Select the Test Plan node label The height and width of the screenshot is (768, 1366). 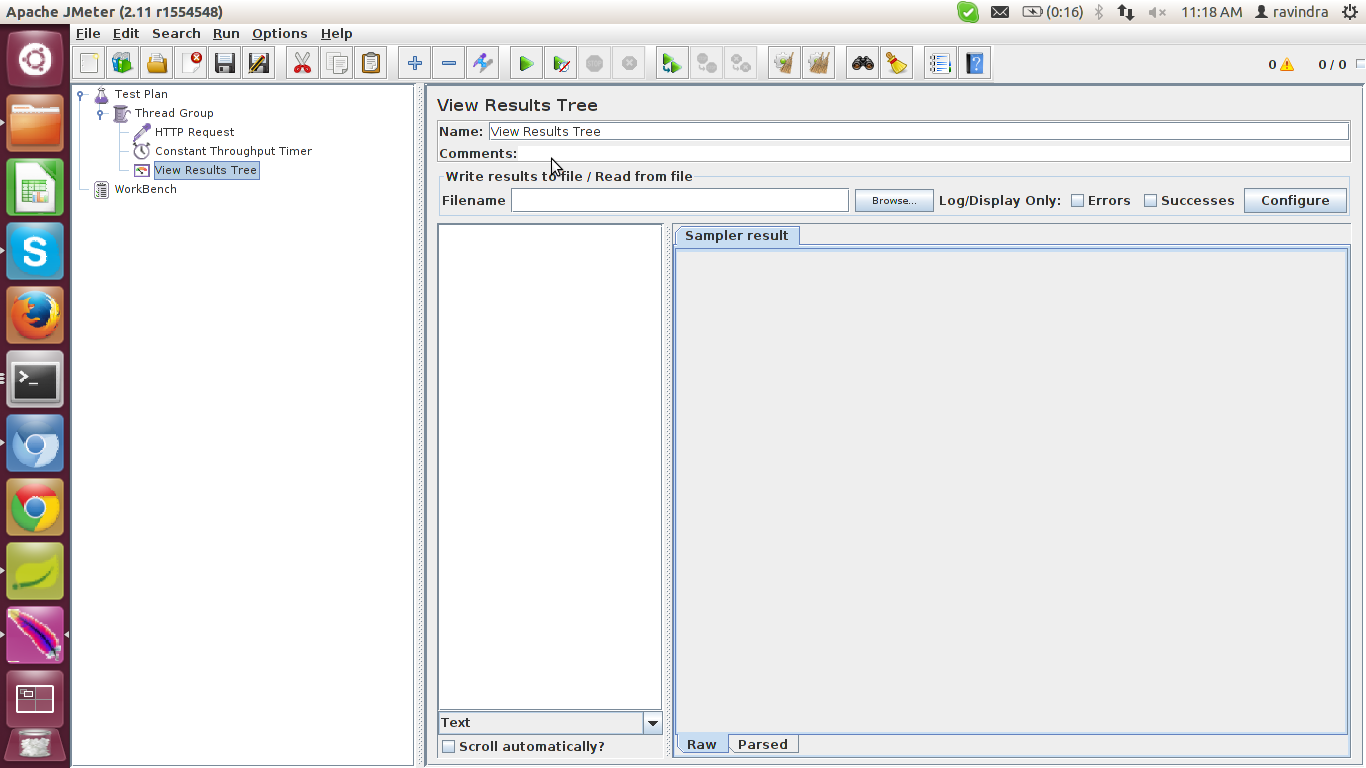(x=141, y=94)
